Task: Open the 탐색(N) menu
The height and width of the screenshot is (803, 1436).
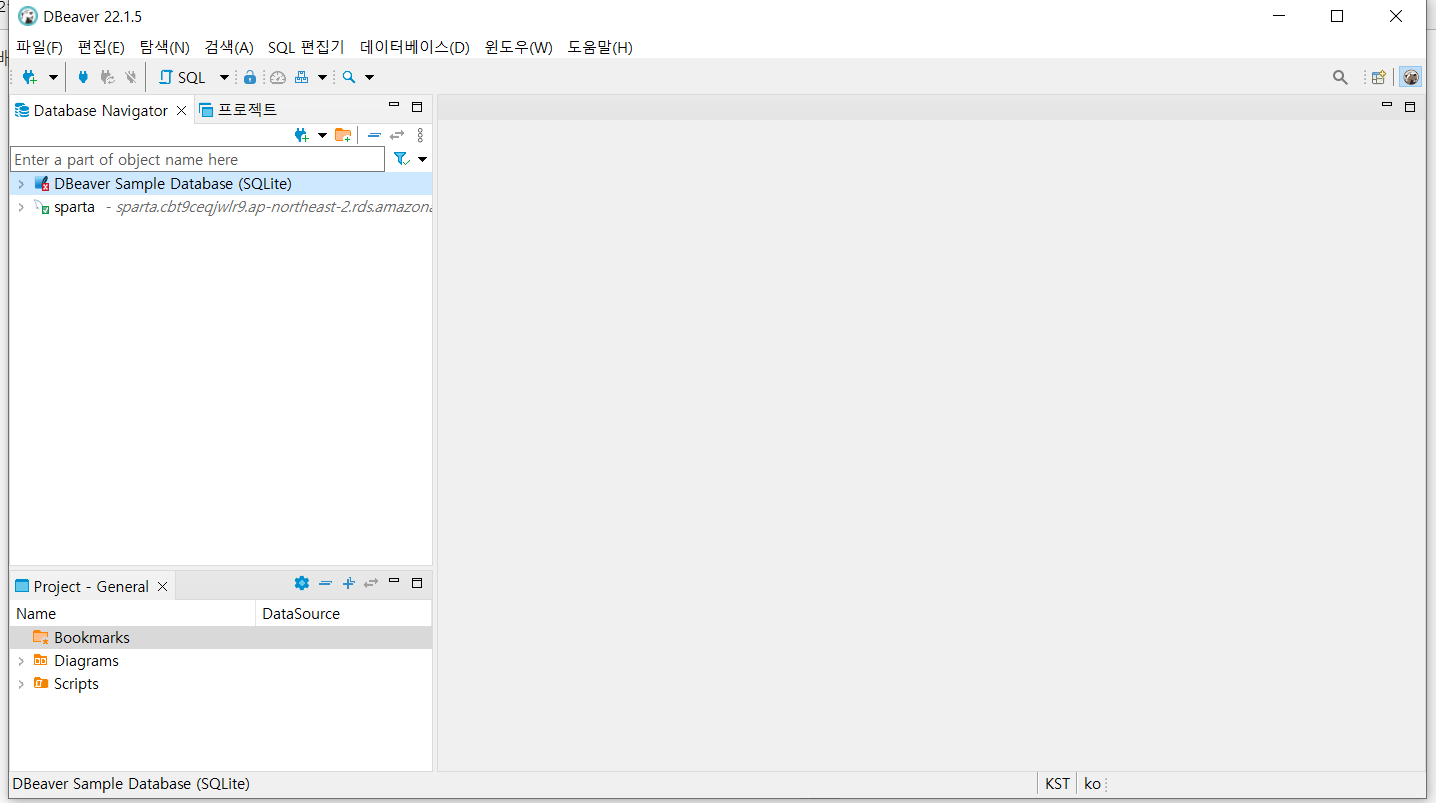Action: (x=164, y=47)
